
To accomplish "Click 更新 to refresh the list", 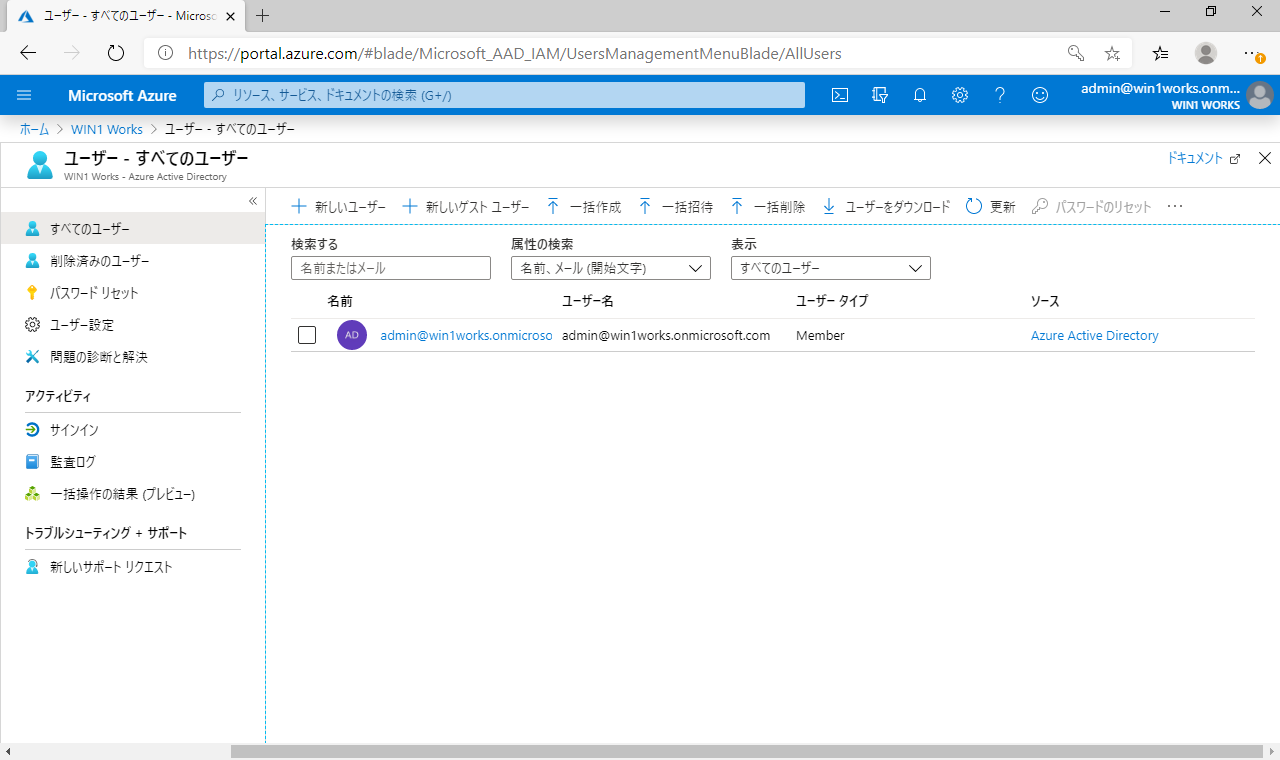I will [991, 207].
